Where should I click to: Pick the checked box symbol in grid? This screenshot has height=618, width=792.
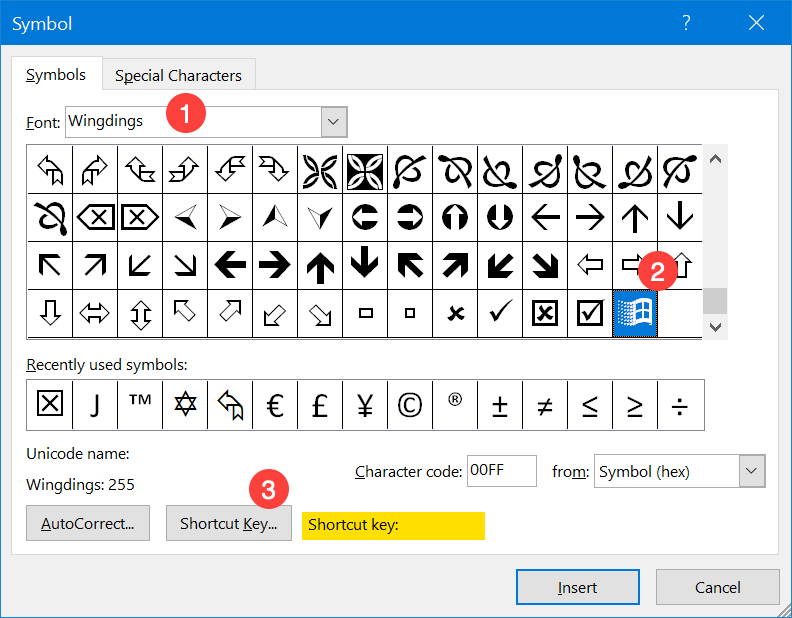tap(590, 314)
